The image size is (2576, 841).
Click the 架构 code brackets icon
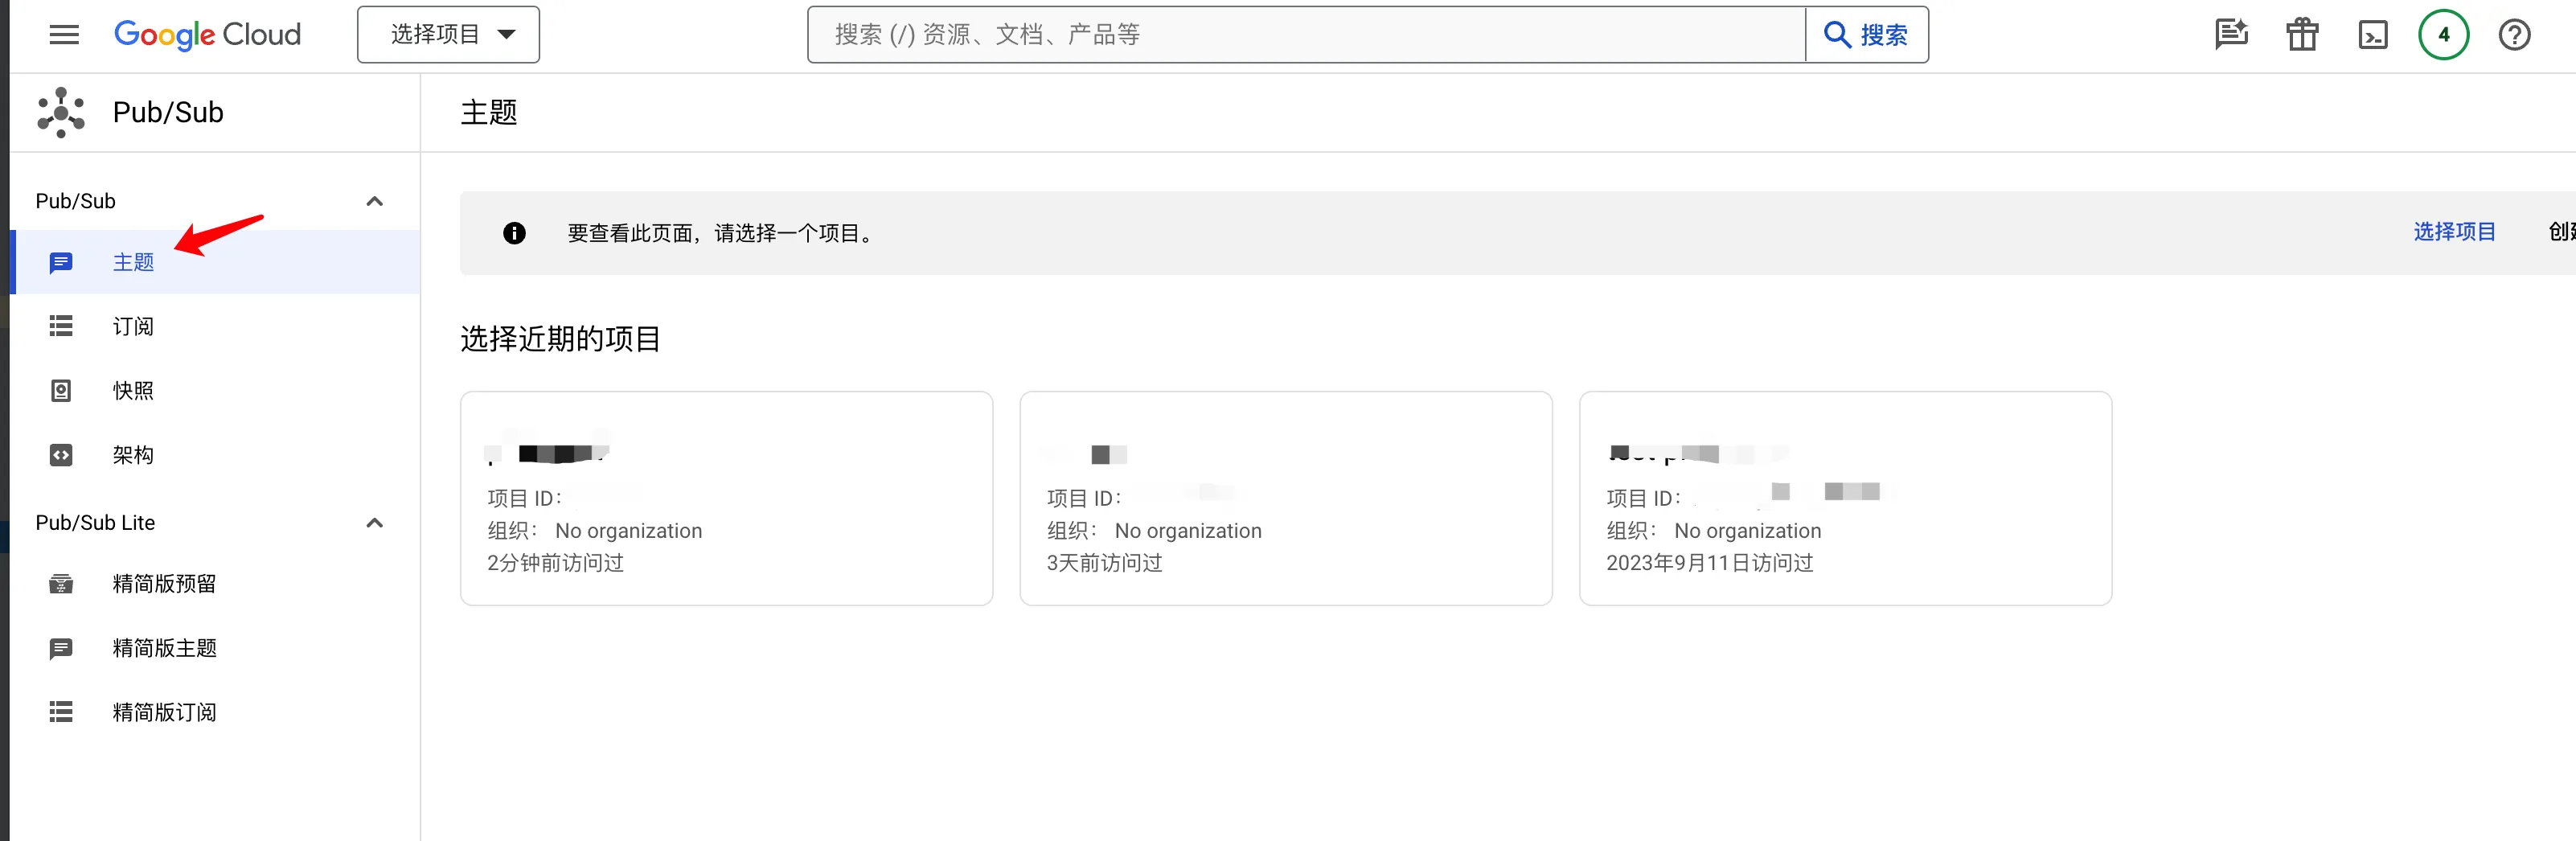(x=61, y=455)
